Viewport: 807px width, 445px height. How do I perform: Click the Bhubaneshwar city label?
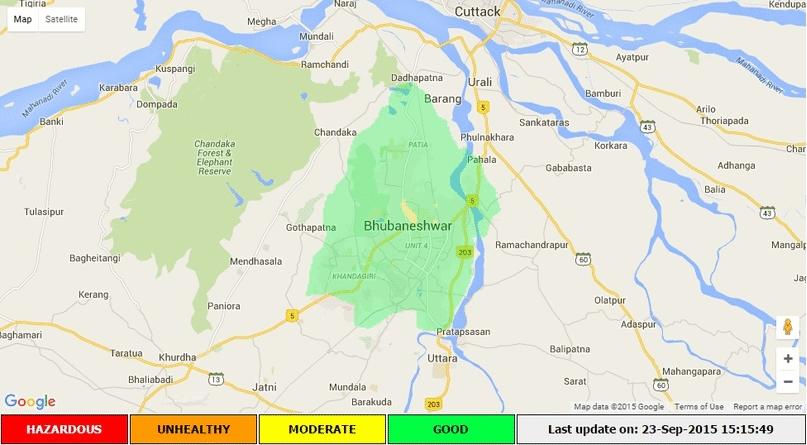coord(408,226)
